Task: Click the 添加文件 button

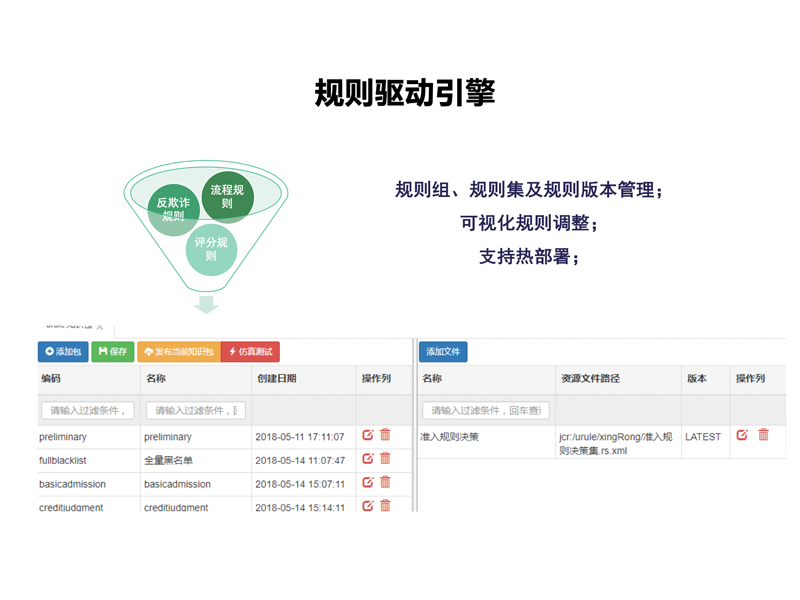Action: click(443, 352)
